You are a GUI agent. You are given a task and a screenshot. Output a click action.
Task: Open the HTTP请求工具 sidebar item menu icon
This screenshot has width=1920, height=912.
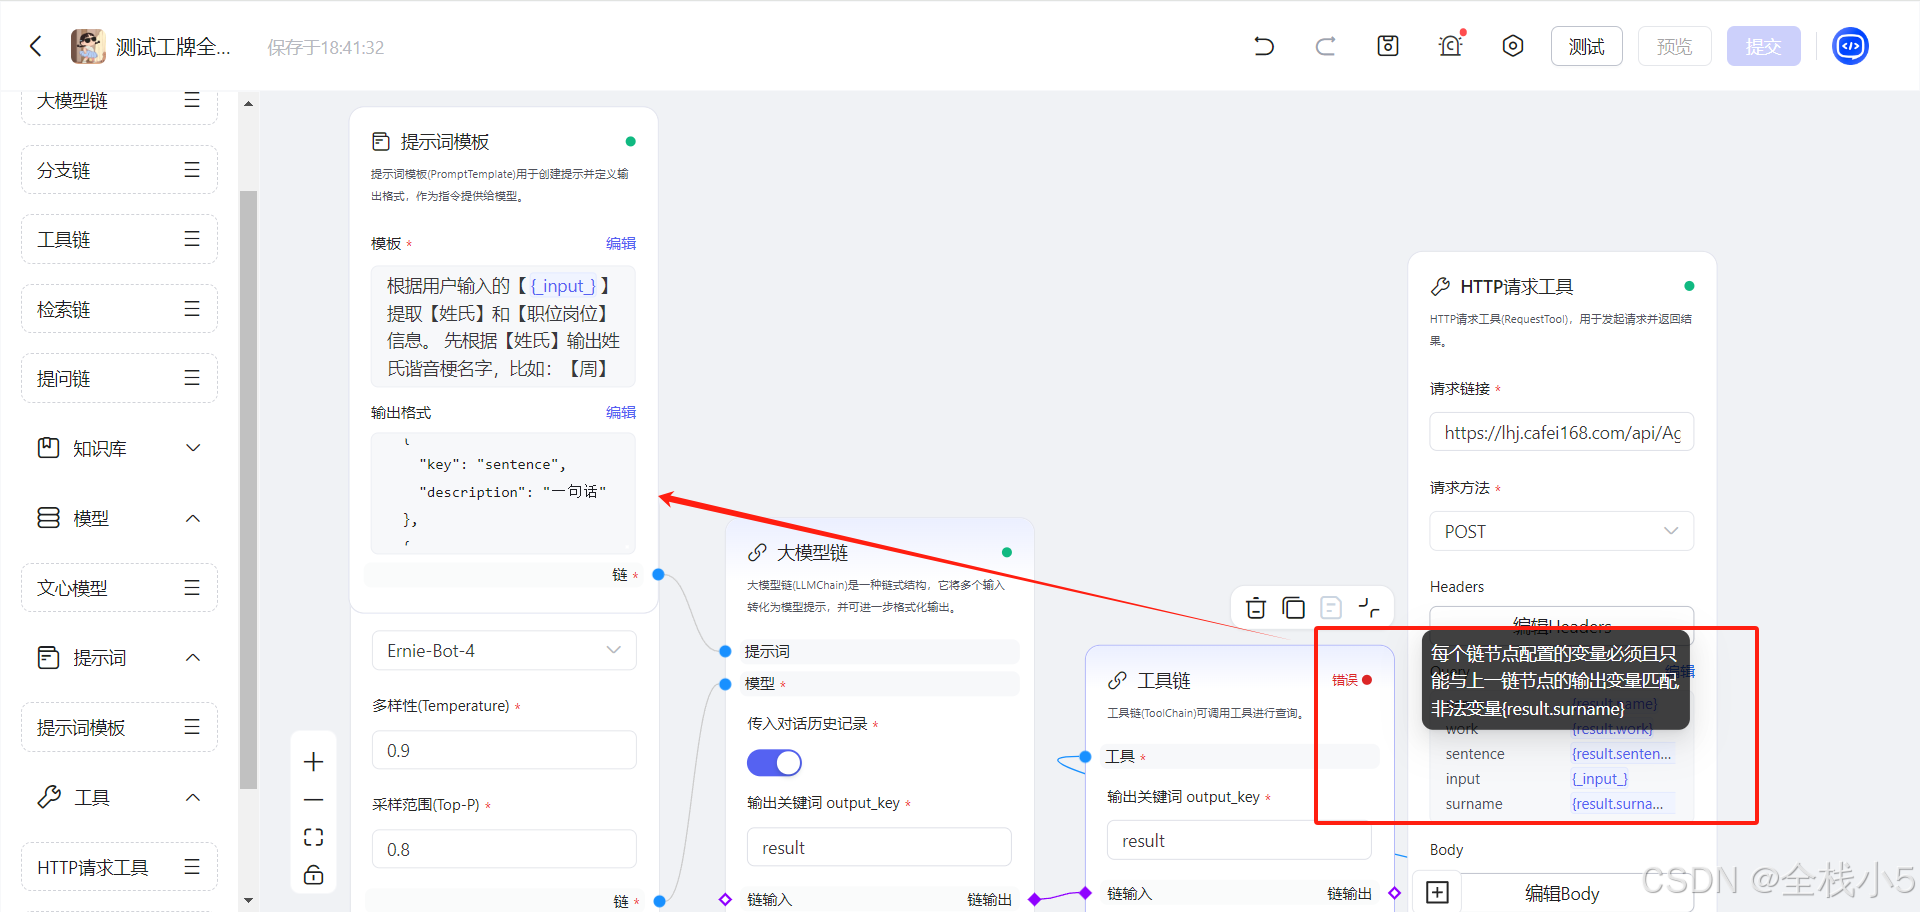[192, 867]
